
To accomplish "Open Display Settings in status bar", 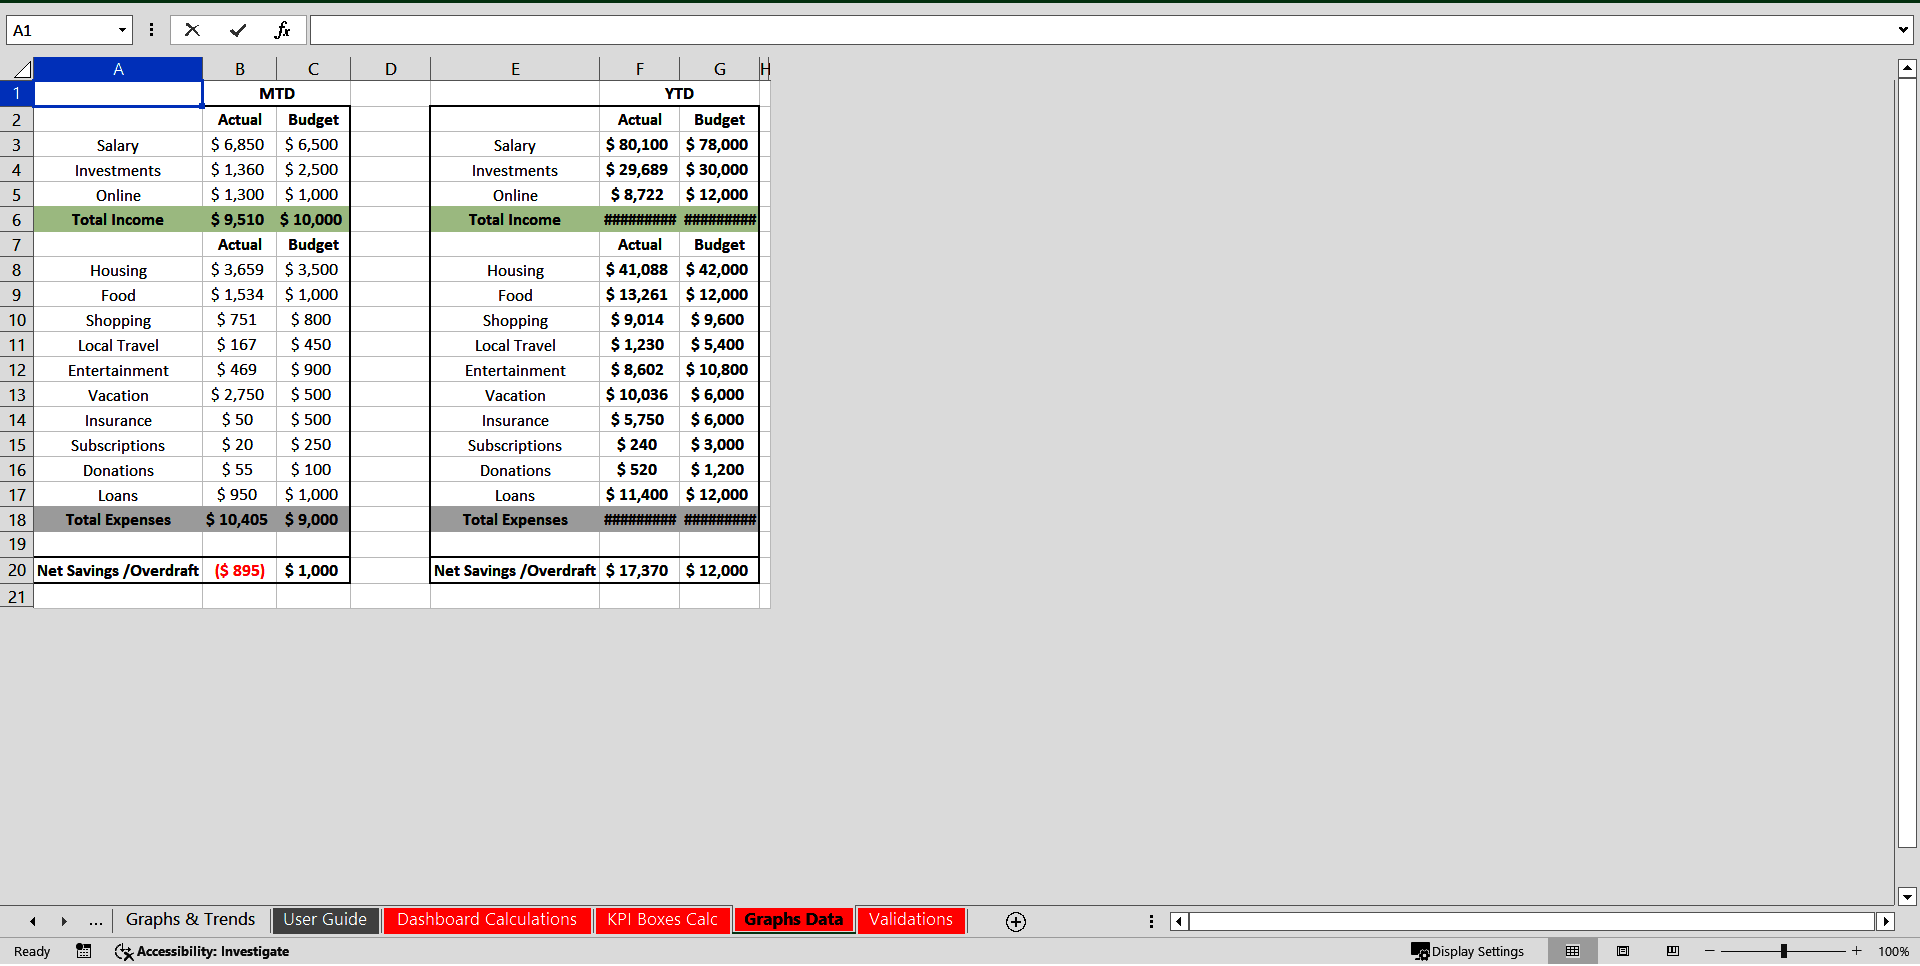I will pos(1467,951).
